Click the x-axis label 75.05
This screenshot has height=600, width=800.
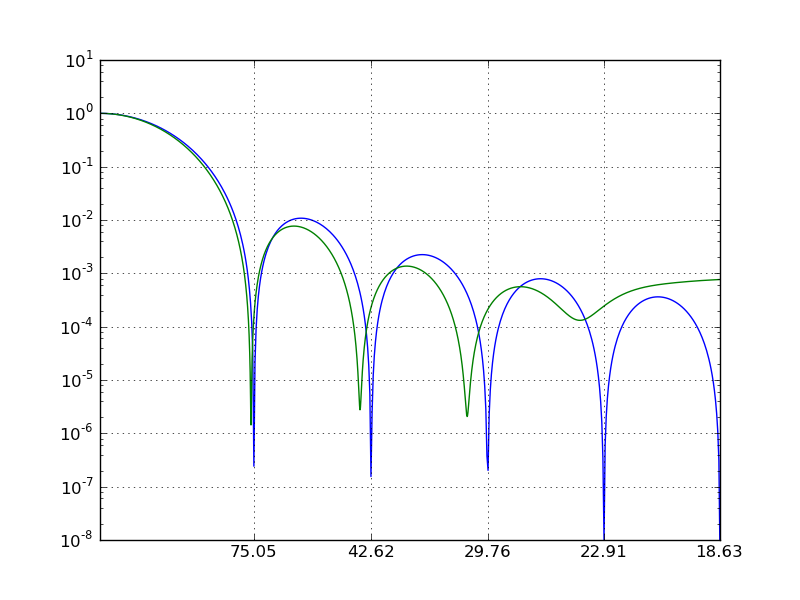tap(254, 552)
